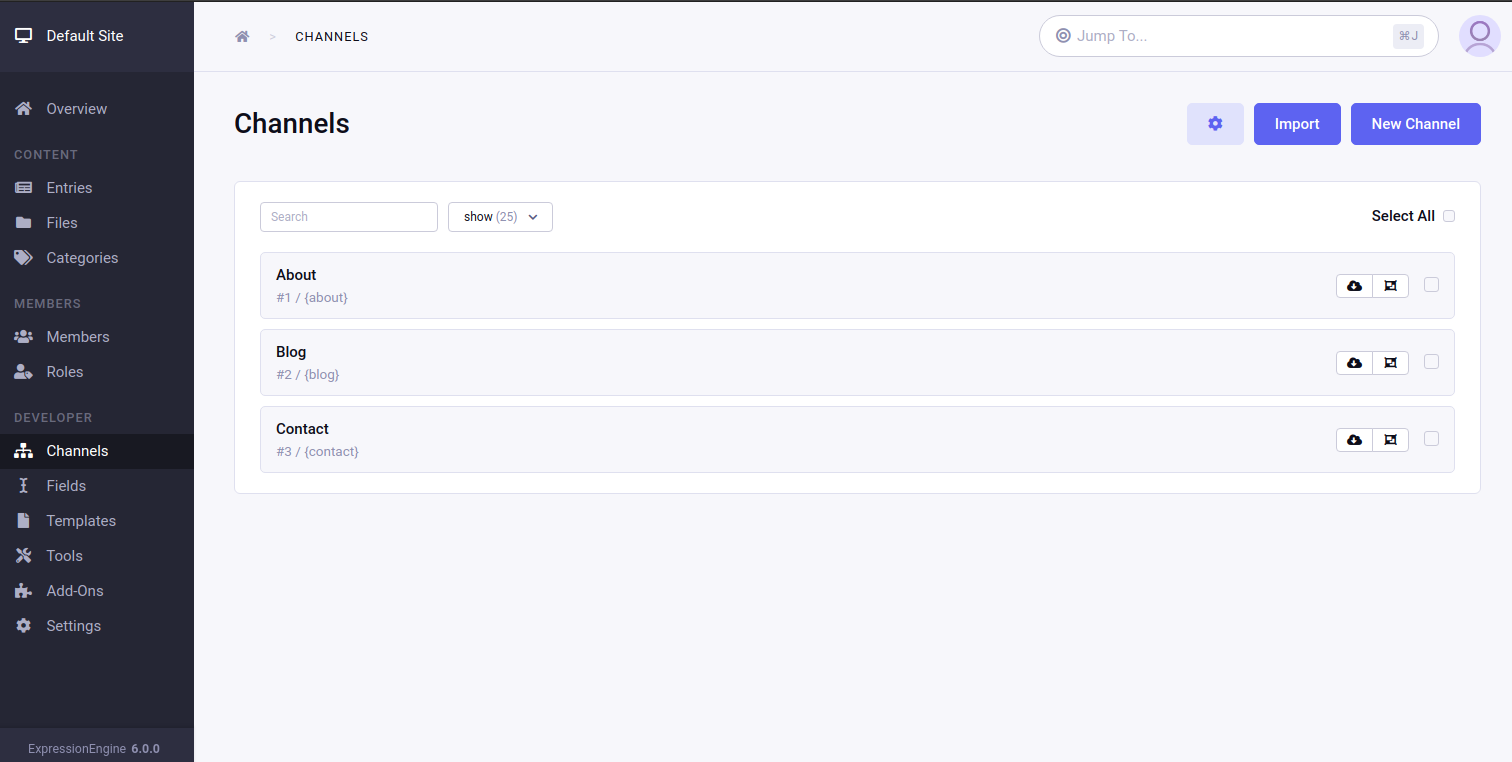Download a copy of the About channel

click(x=1354, y=285)
